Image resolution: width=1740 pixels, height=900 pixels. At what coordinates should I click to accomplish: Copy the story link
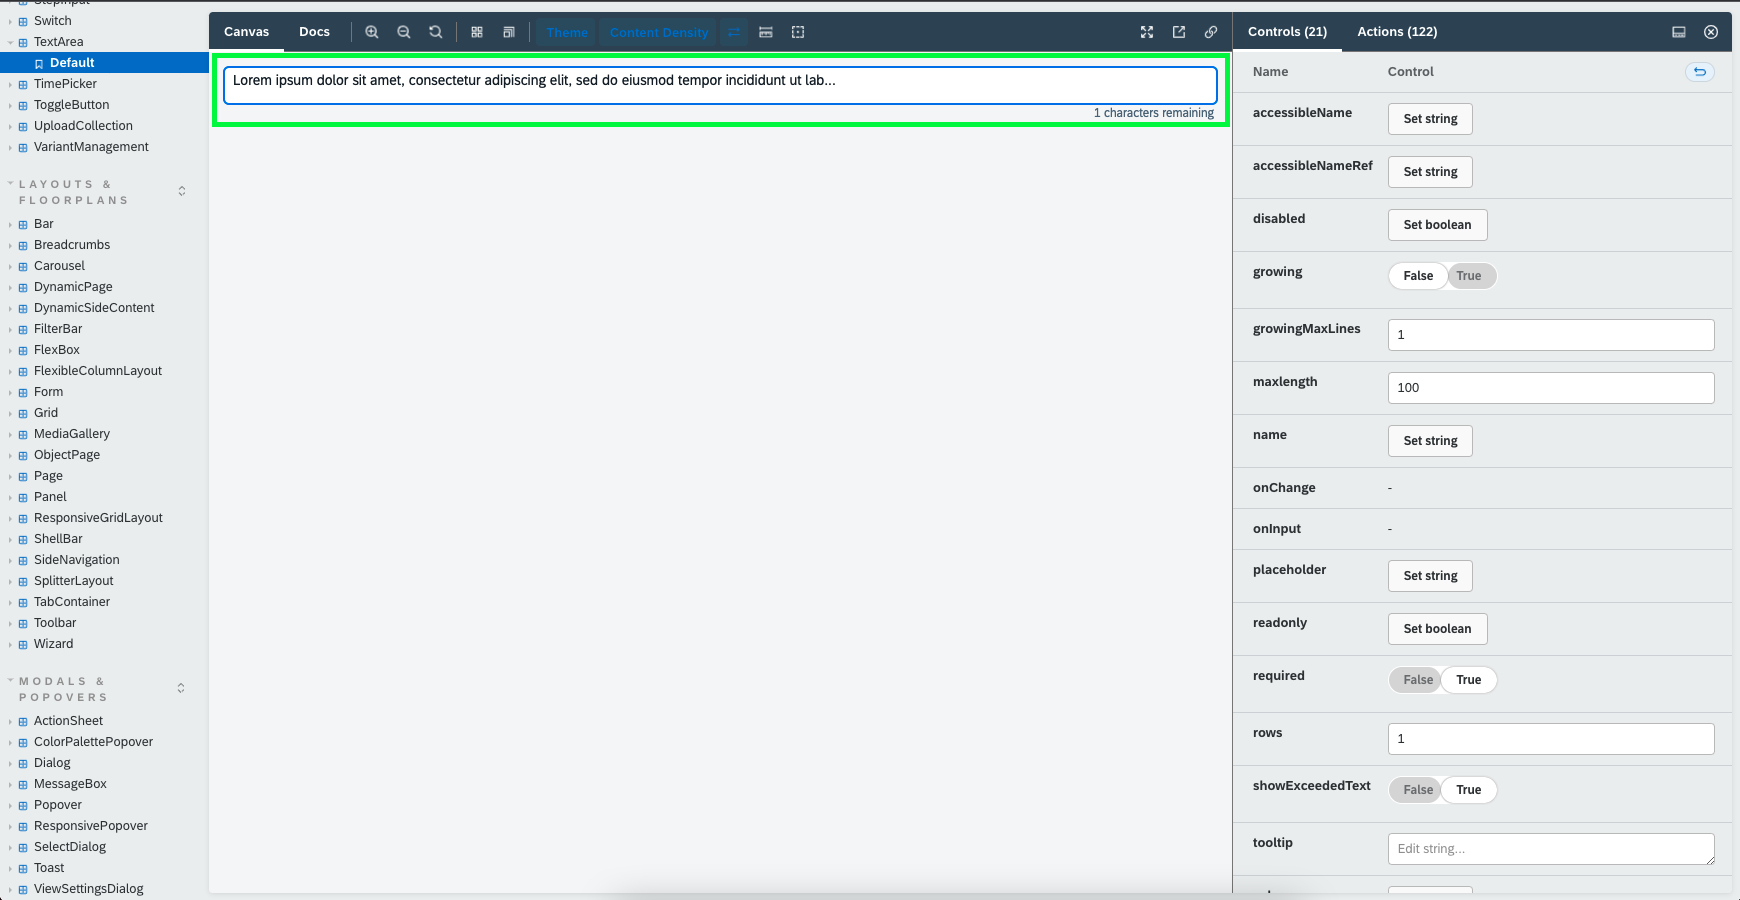click(x=1211, y=32)
